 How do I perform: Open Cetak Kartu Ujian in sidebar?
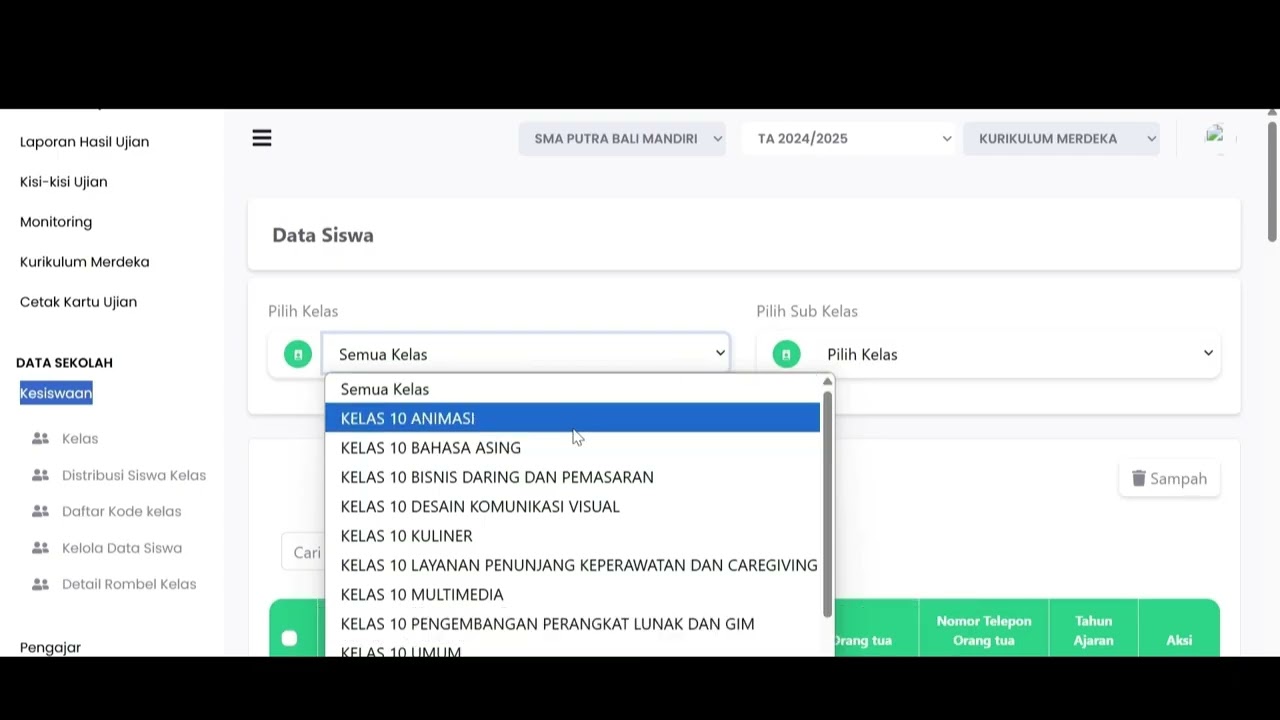(x=78, y=301)
